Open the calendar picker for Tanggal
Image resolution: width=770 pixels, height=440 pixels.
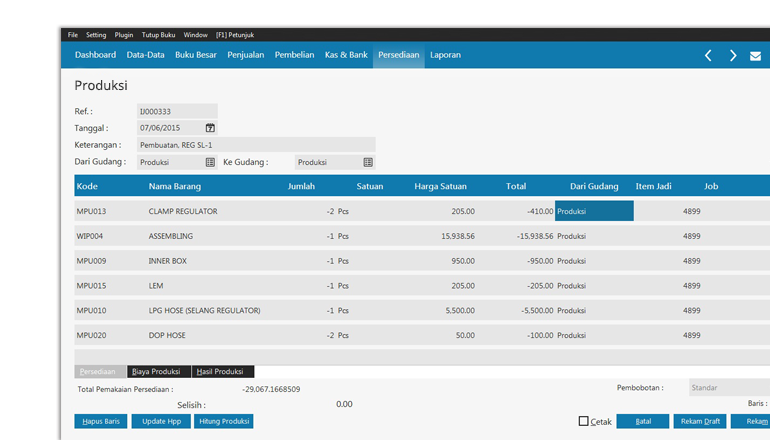(x=210, y=128)
